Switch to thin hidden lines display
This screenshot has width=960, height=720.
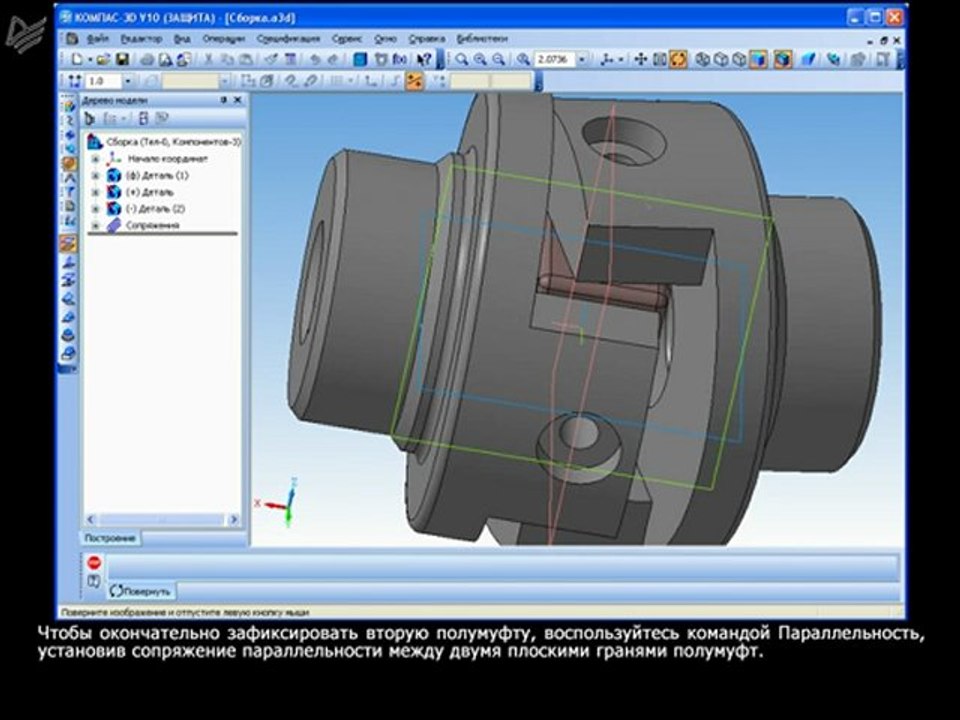740,59
